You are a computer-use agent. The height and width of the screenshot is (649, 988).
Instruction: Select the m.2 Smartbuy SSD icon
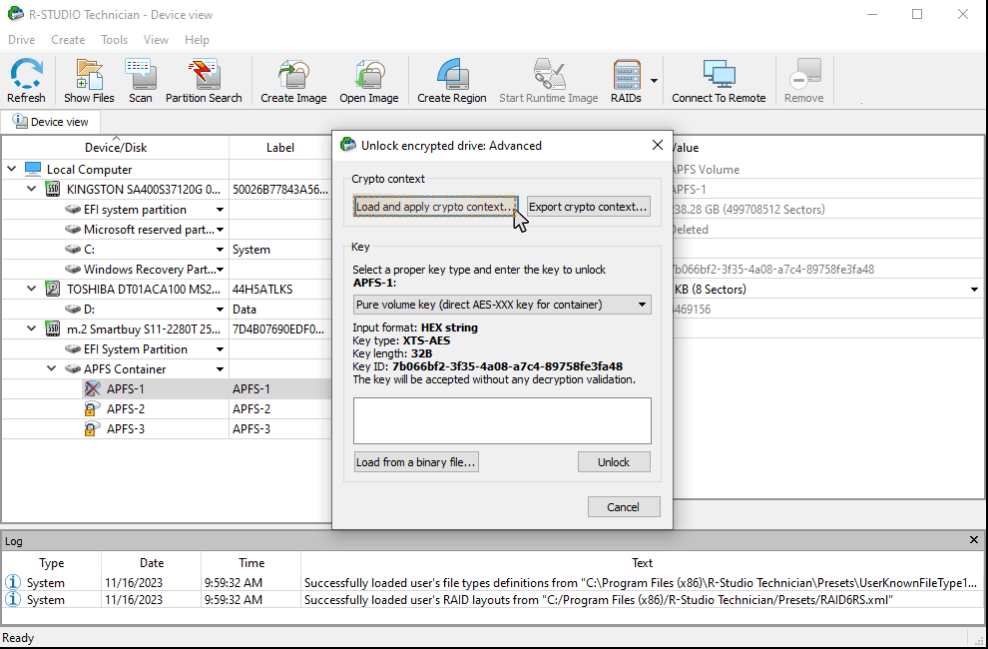53,329
